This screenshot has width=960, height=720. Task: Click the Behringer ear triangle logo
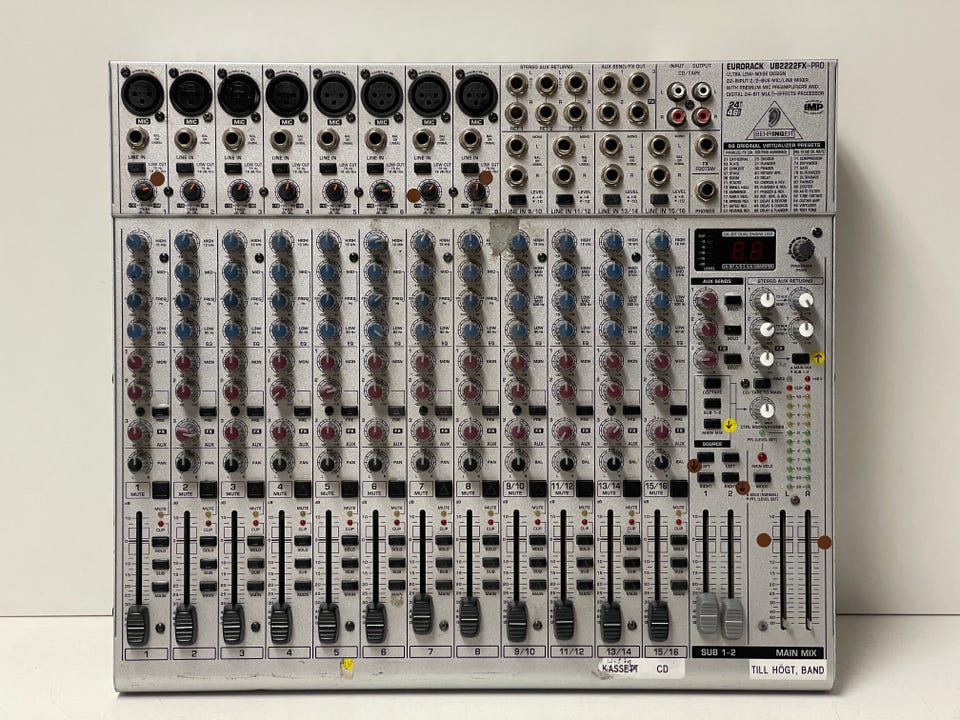click(x=773, y=123)
